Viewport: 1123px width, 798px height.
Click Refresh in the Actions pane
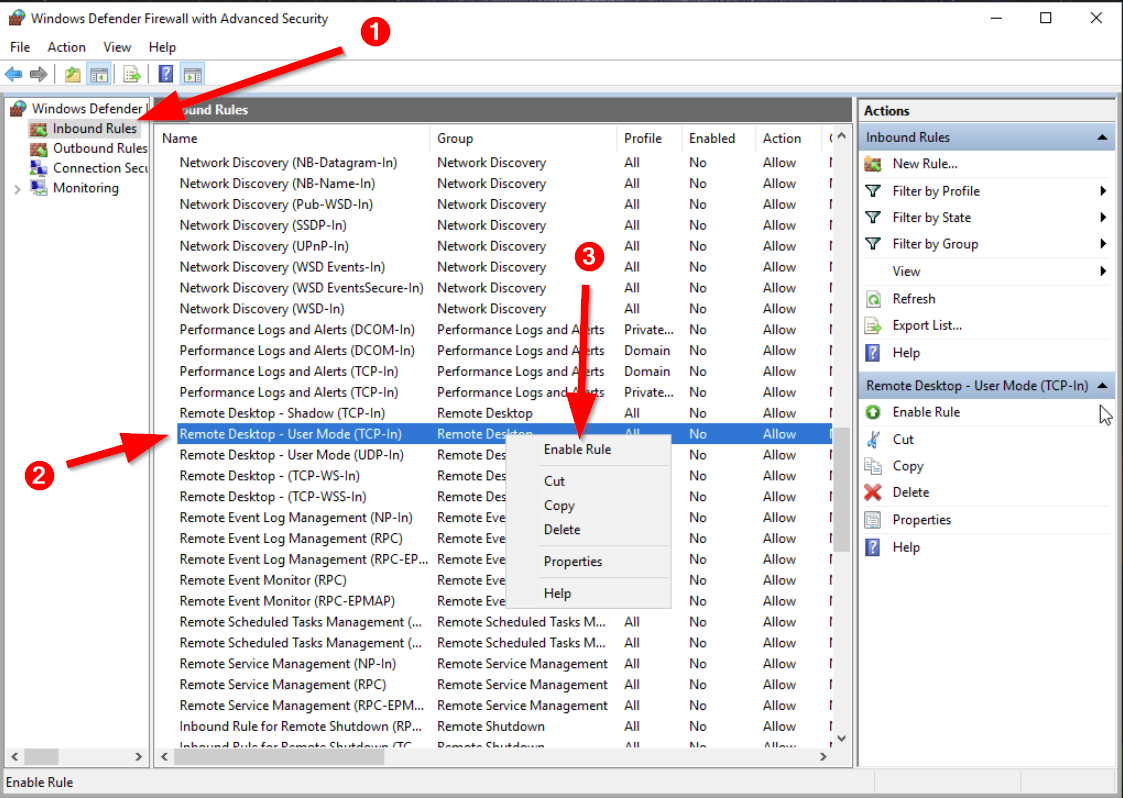click(x=913, y=299)
